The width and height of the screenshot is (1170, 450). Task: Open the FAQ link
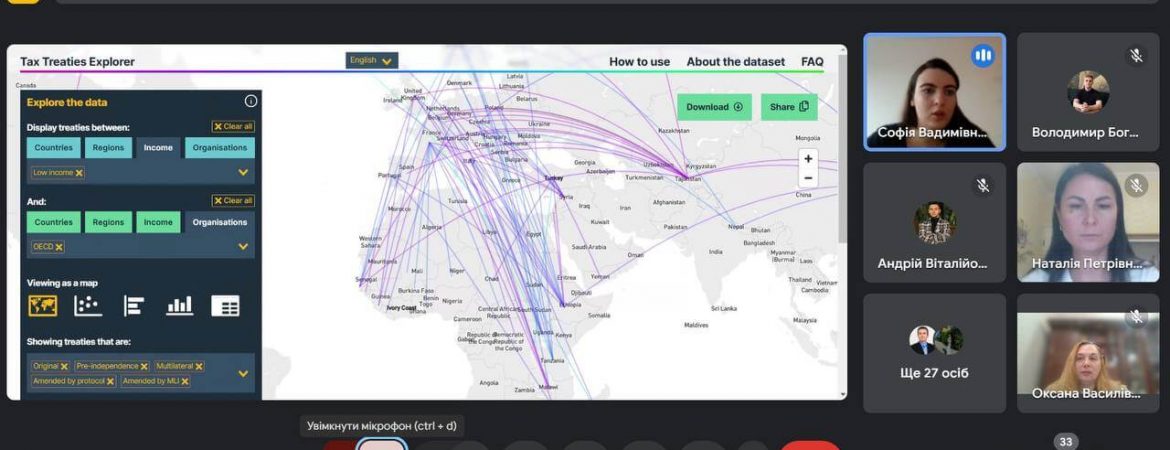tap(813, 62)
